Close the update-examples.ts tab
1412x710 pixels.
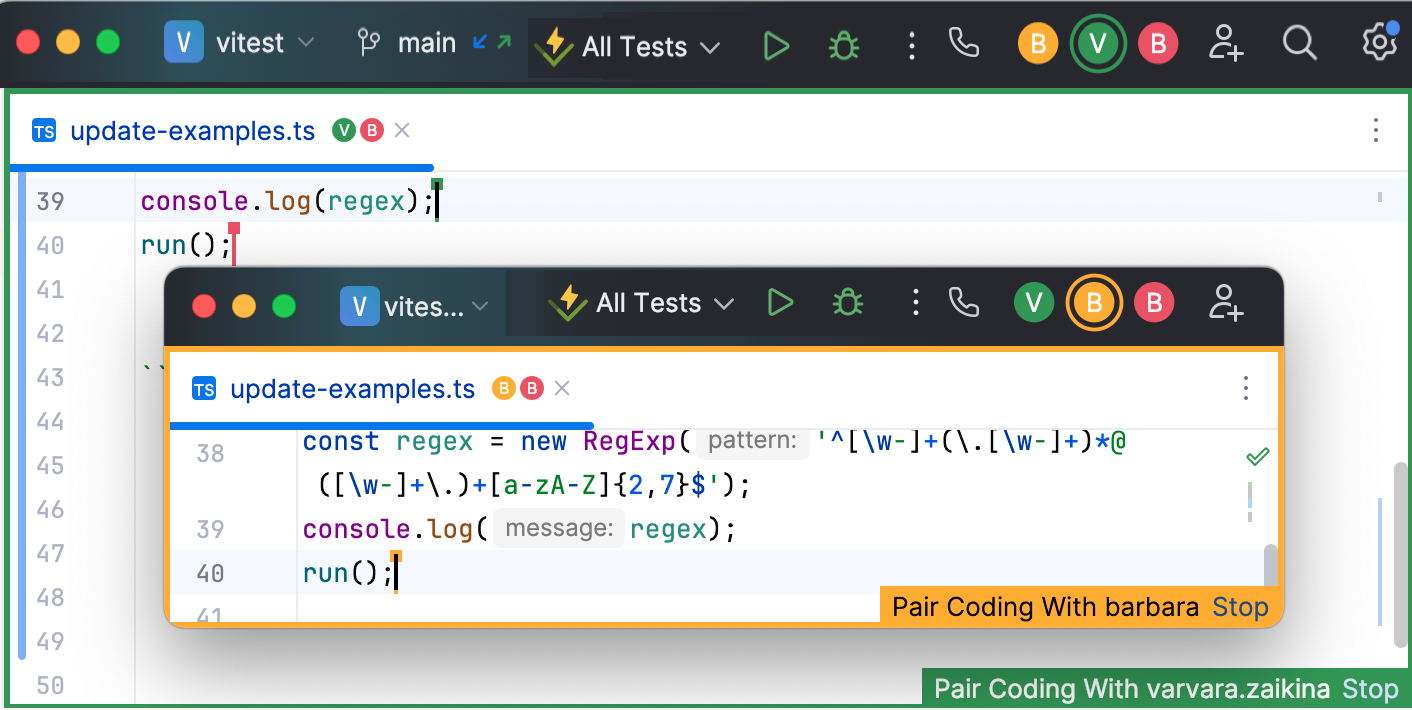[402, 130]
